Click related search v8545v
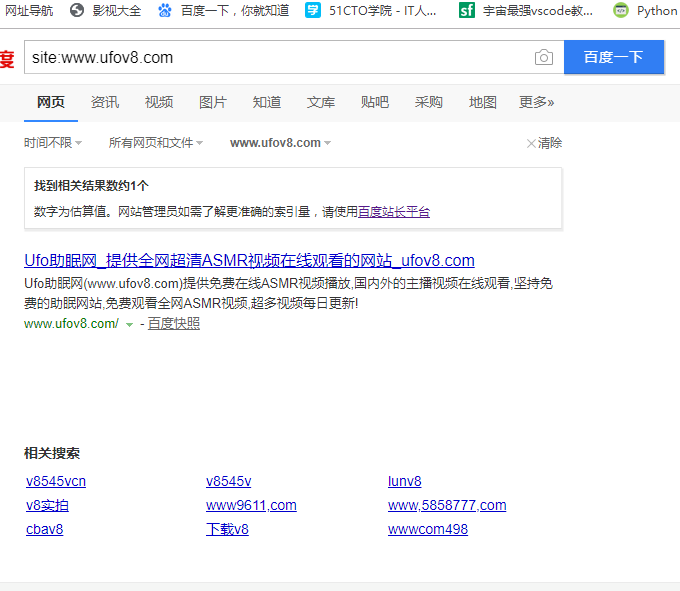This screenshot has height=591, width=680. click(x=229, y=481)
